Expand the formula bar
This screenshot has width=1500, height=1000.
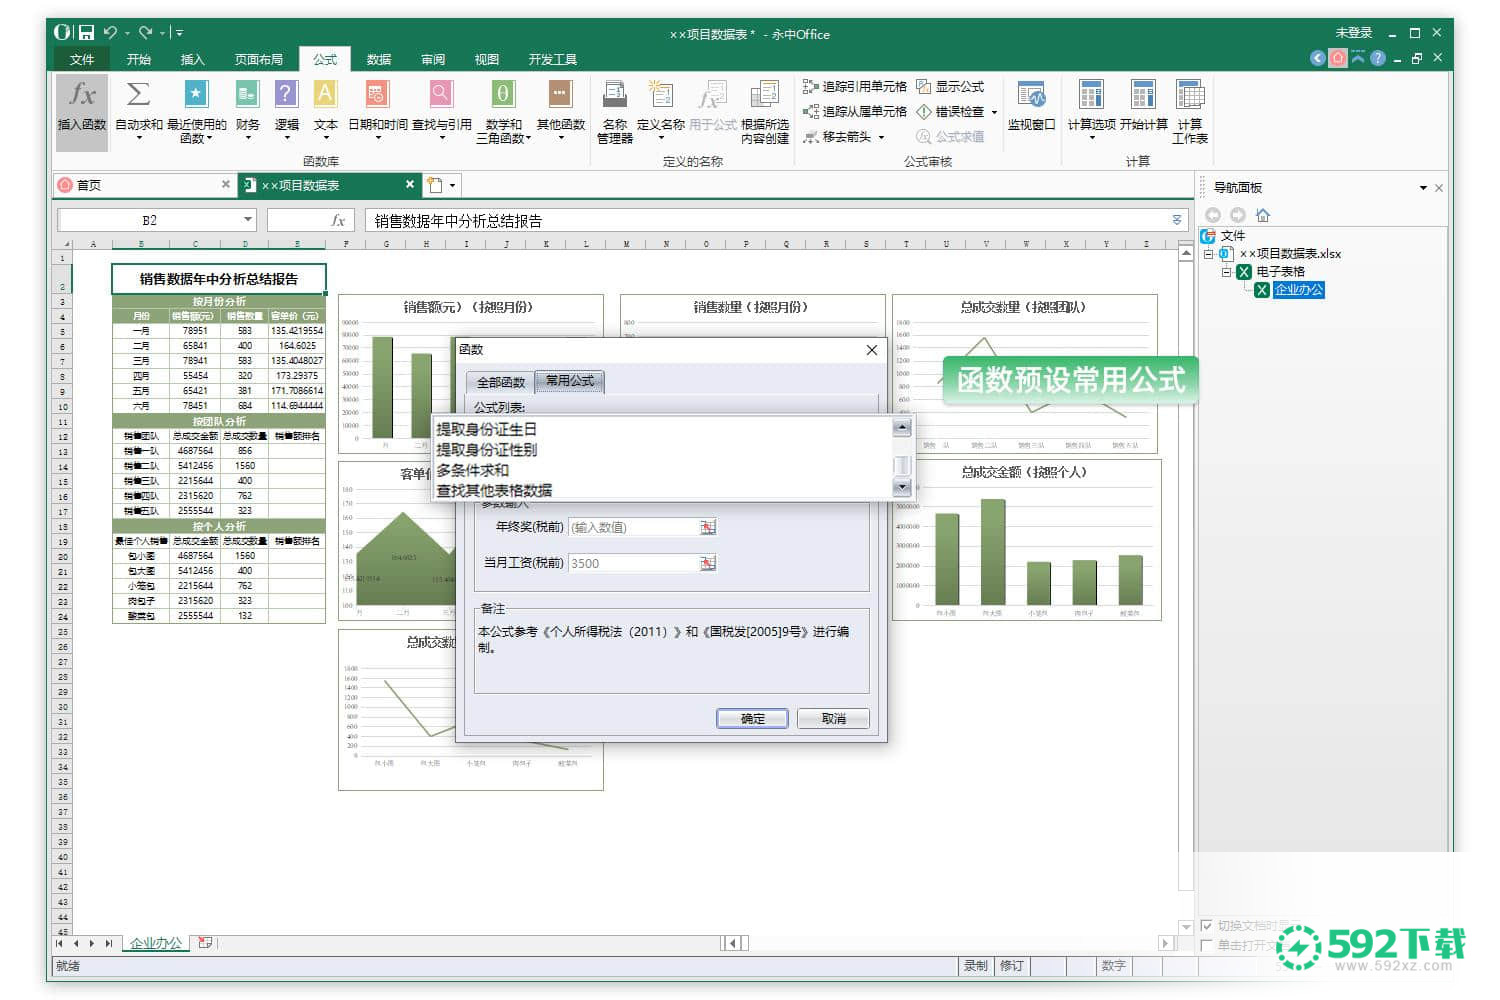coord(1177,220)
